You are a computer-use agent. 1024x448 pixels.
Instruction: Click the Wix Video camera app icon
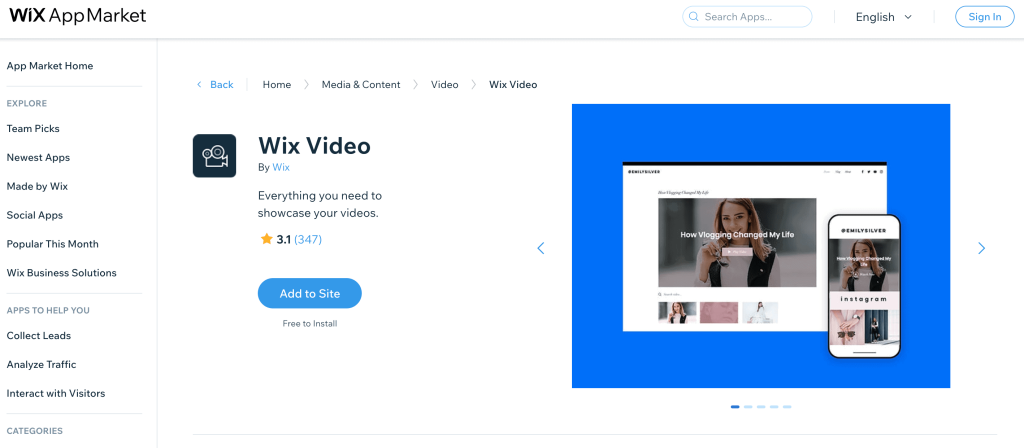[214, 155]
